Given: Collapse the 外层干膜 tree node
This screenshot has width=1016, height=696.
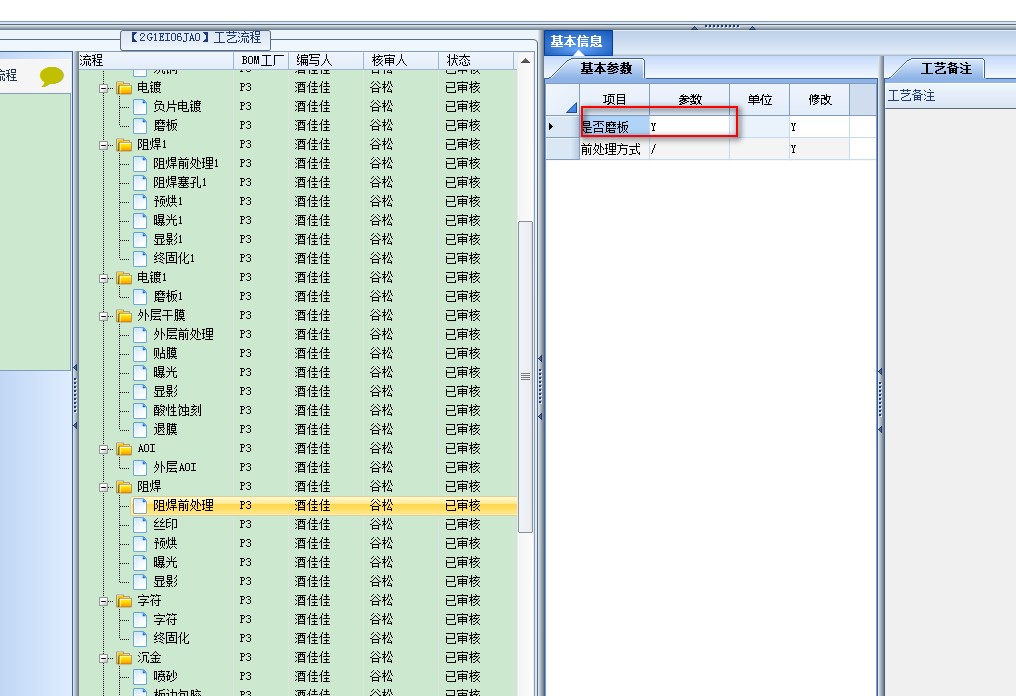Looking at the screenshot, I should (x=104, y=316).
